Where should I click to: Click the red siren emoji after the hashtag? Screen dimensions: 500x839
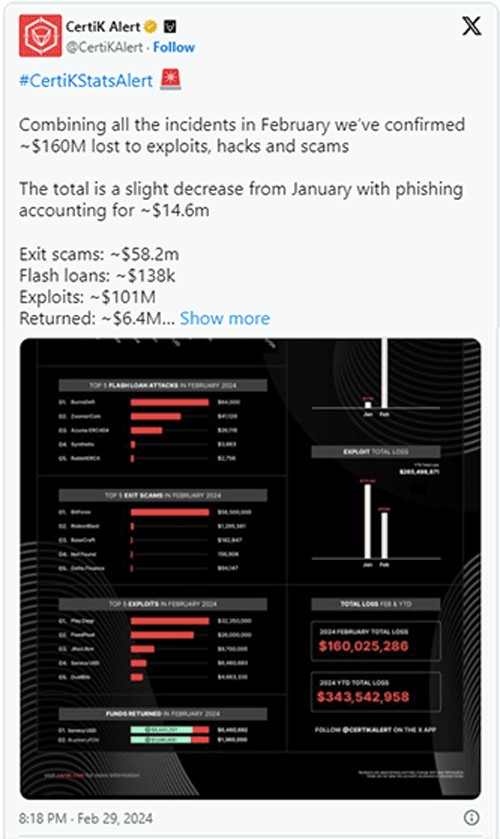click(170, 80)
